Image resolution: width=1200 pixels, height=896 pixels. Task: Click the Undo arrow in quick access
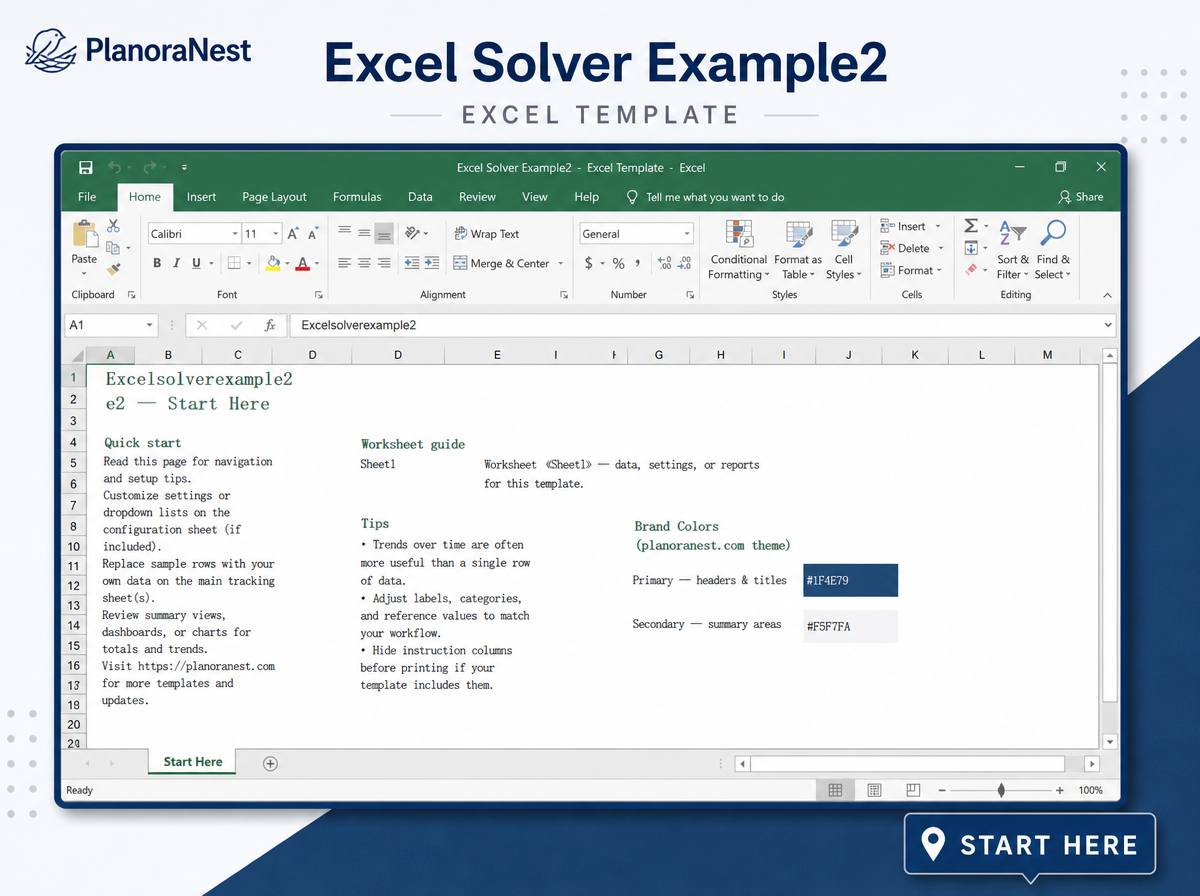pos(114,168)
